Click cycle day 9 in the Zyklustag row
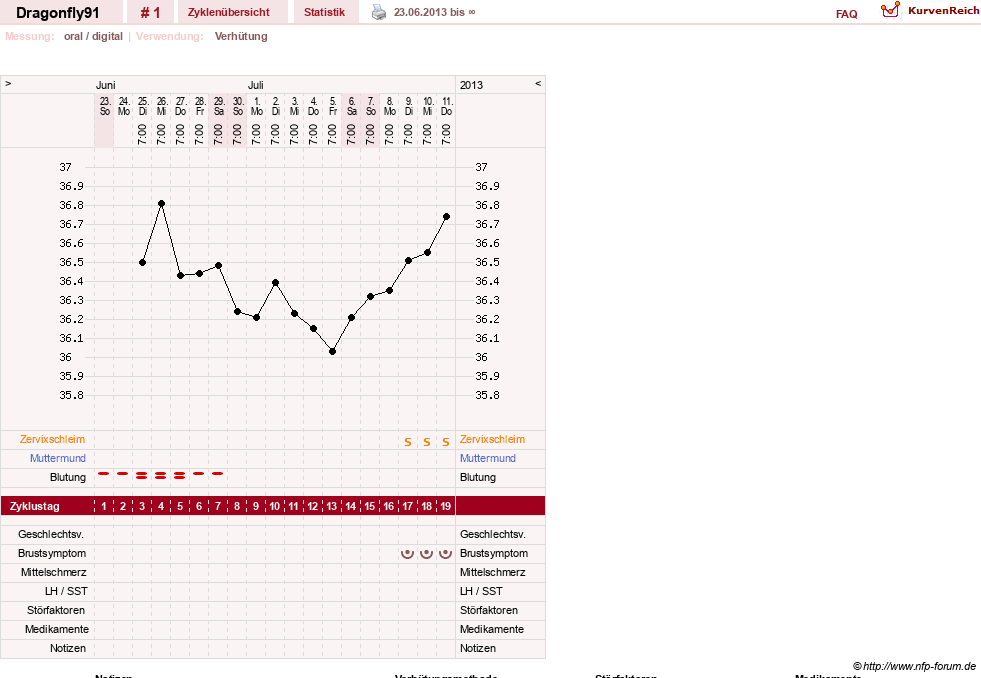Screen dimensions: 981x678 tap(256, 506)
